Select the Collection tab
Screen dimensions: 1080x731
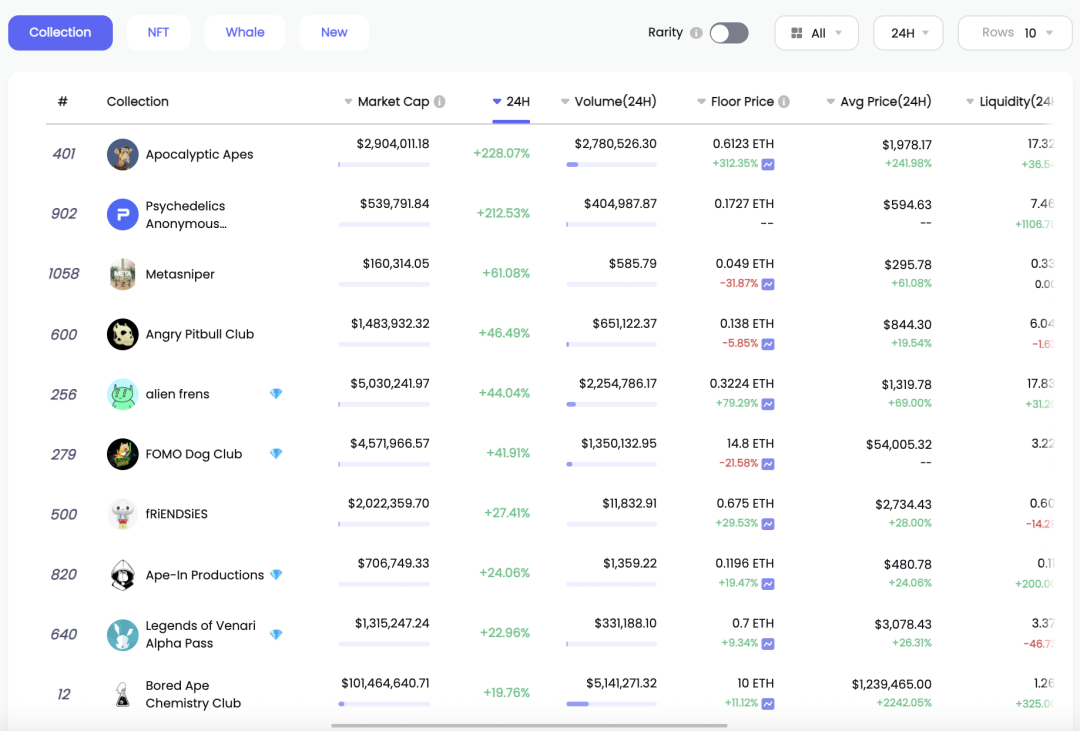click(x=61, y=32)
